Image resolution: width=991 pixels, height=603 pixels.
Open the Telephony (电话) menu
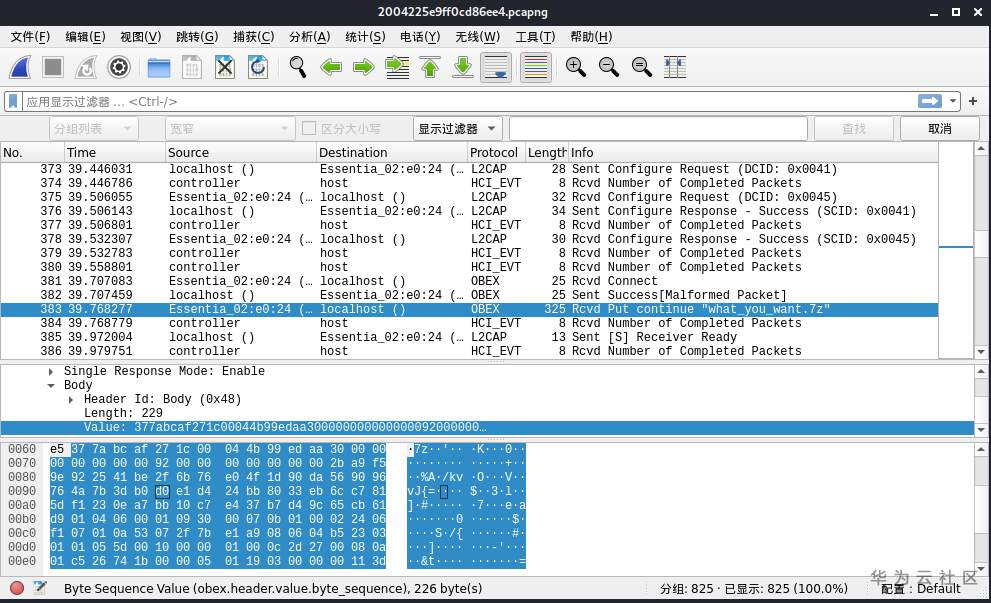click(x=420, y=37)
